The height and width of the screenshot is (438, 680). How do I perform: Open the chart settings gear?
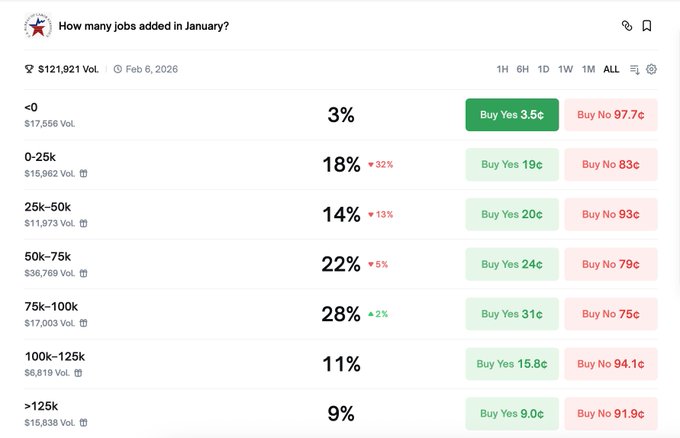(x=652, y=69)
